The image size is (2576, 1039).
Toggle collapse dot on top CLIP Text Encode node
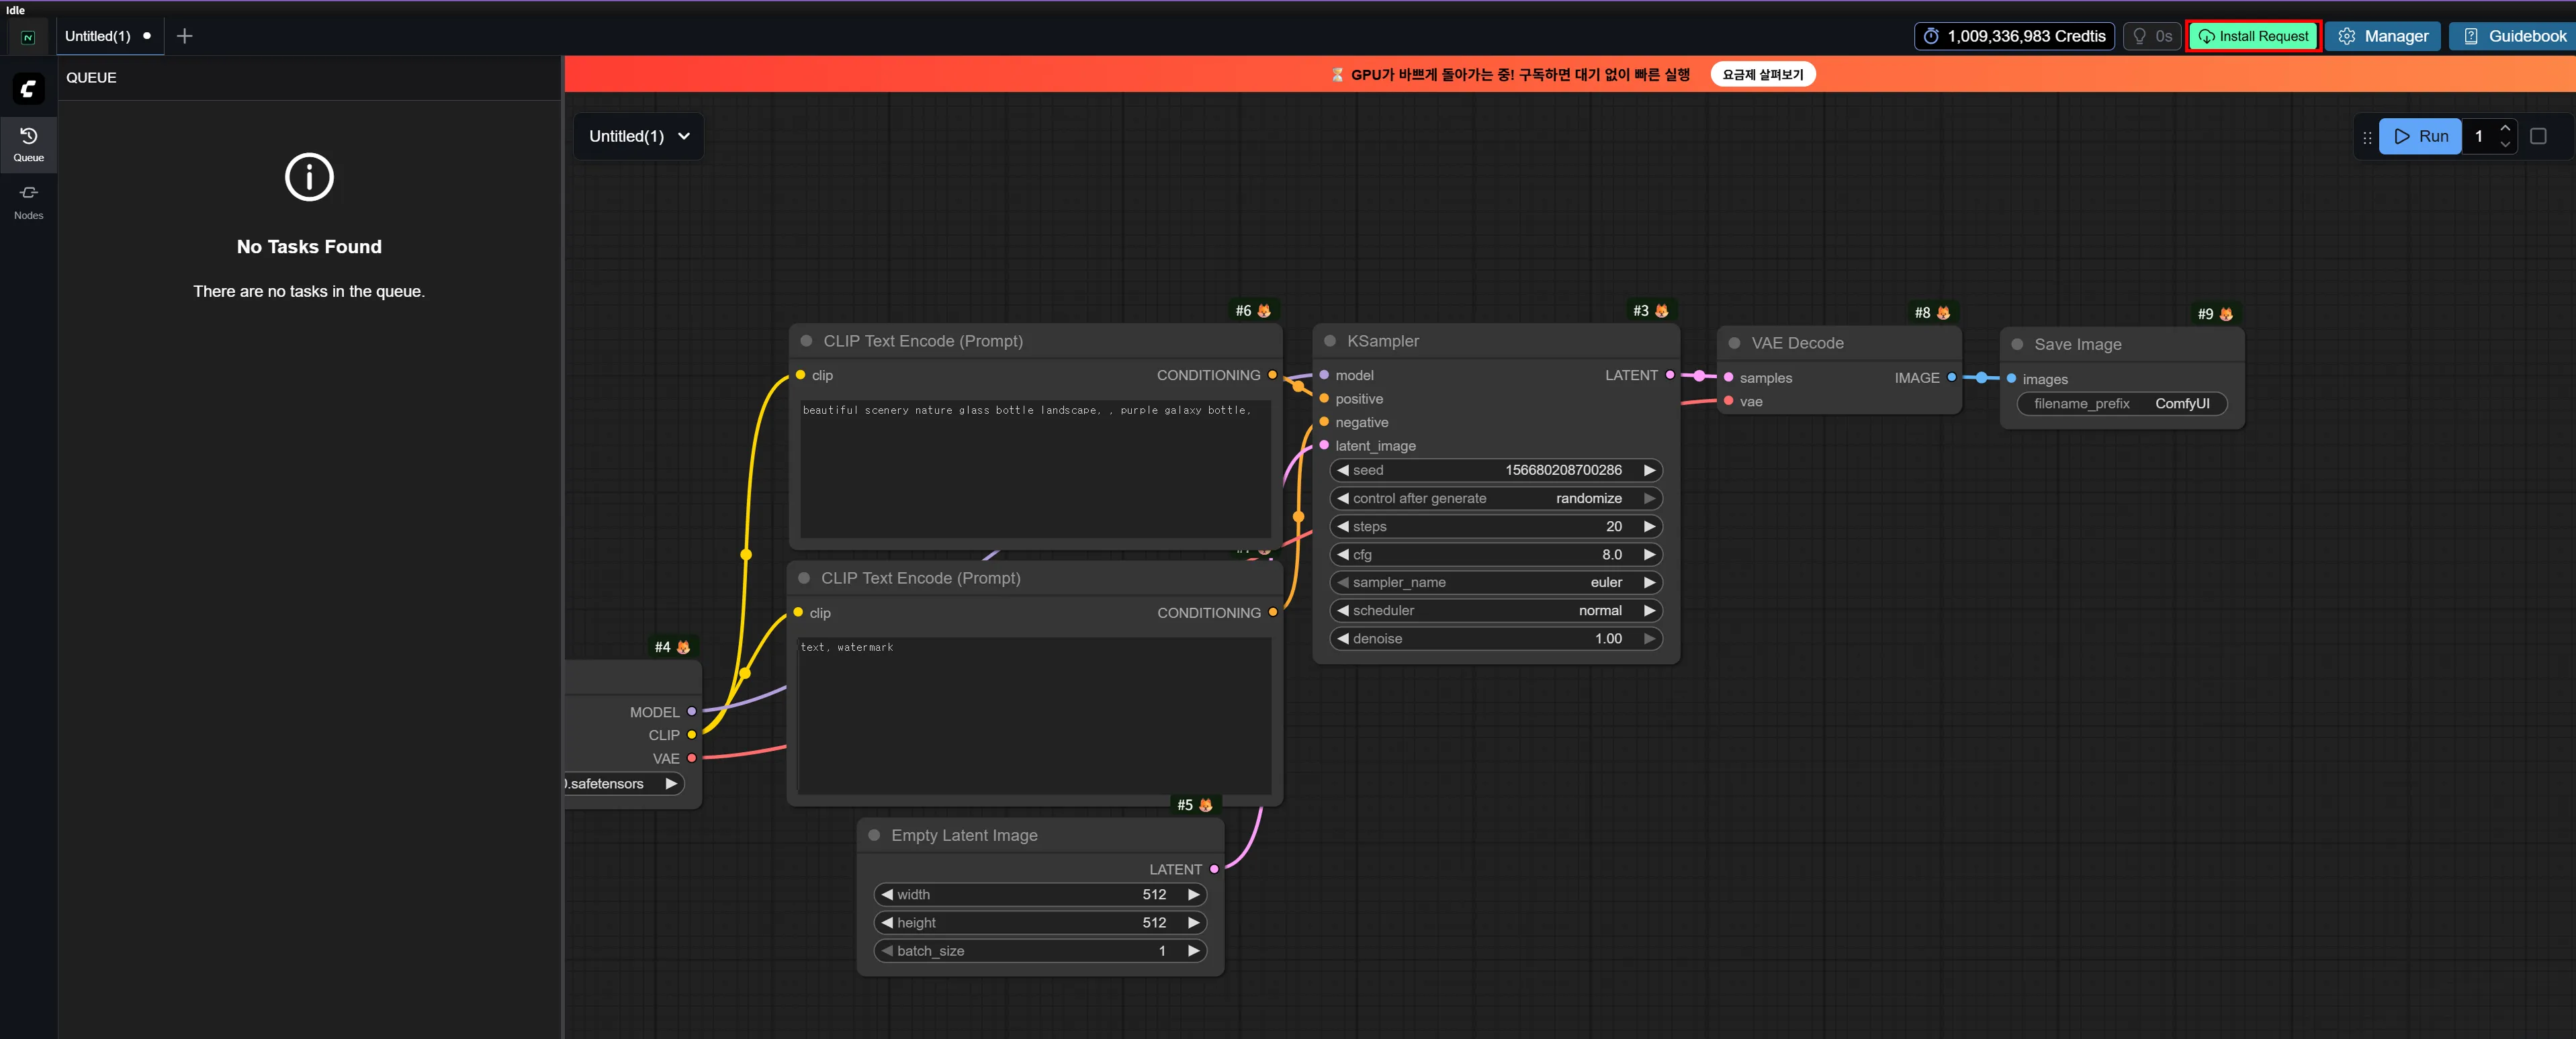(806, 341)
